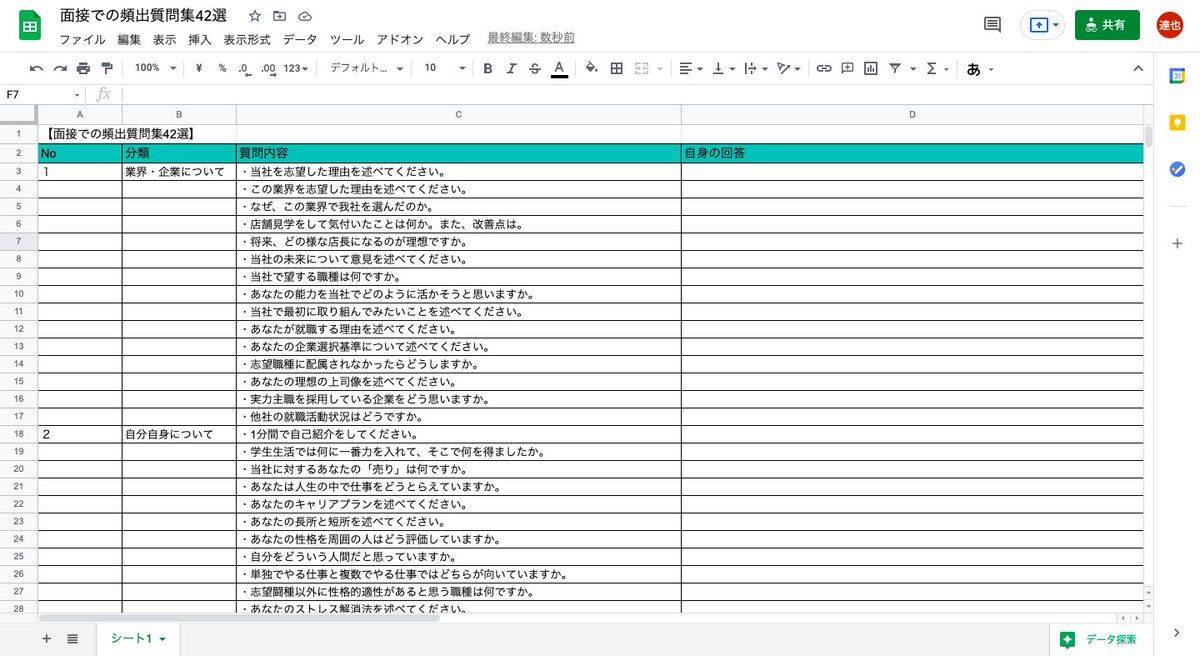This screenshot has width=1200, height=656.
Task: Open the ファイル menu
Action: point(82,39)
